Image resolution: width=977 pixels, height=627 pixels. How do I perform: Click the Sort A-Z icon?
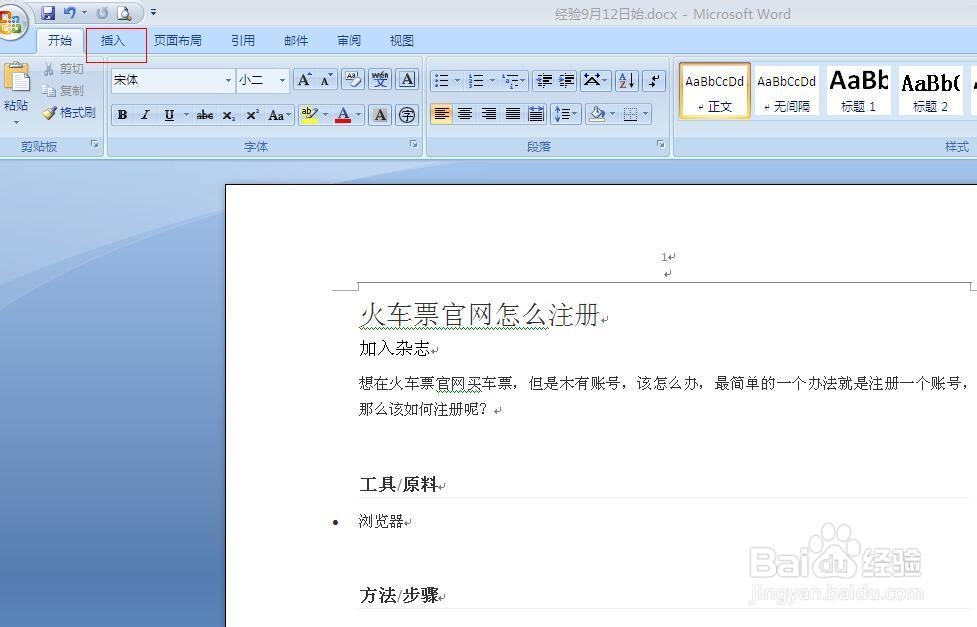pyautogui.click(x=626, y=80)
